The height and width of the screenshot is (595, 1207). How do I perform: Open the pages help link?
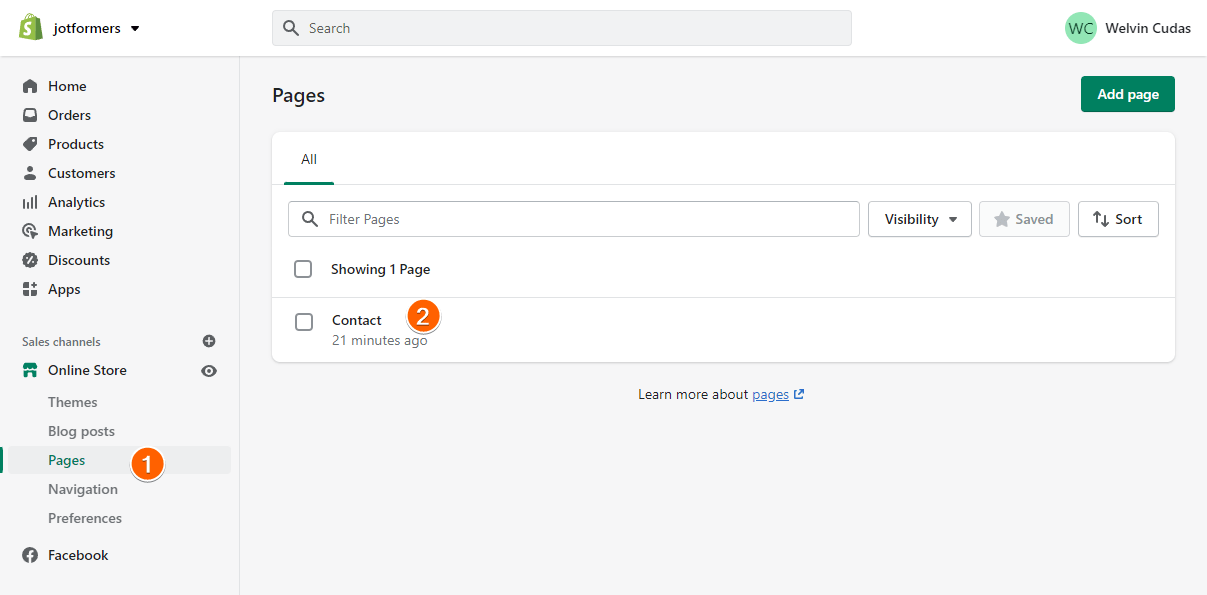point(772,394)
